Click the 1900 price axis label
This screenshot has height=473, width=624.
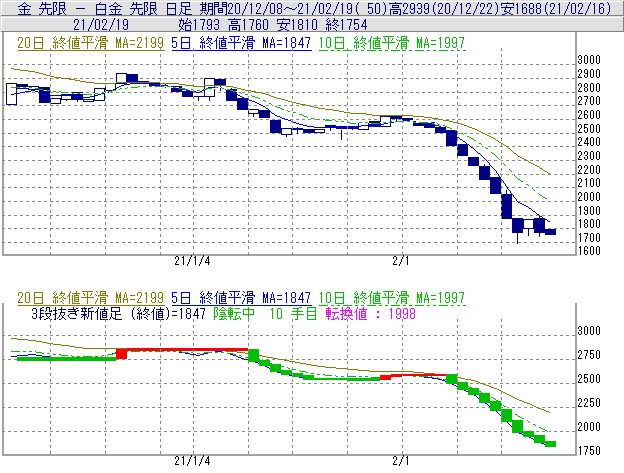[589, 210]
